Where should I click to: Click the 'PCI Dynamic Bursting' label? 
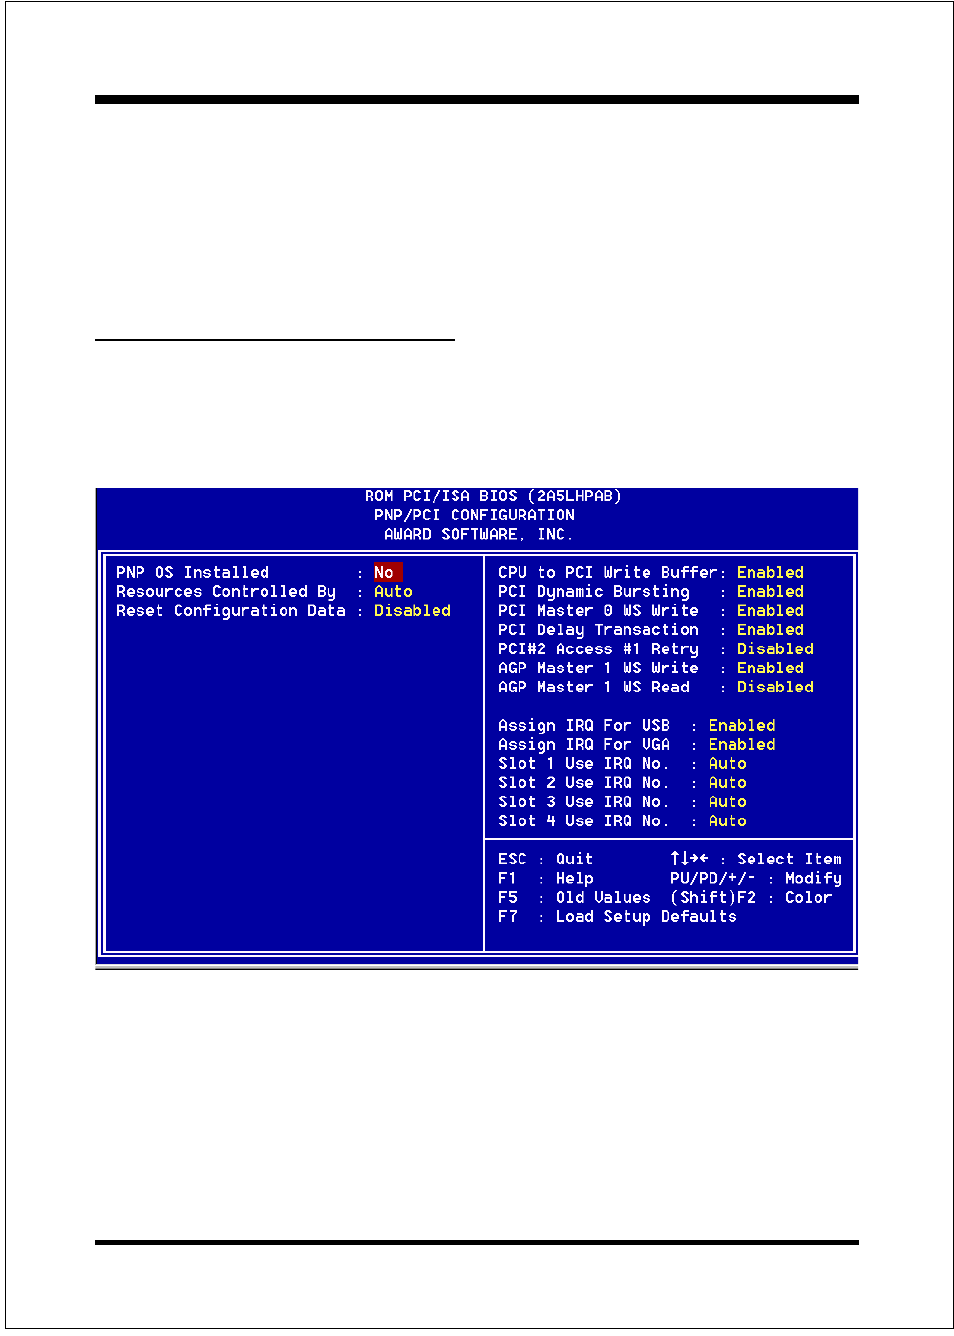pos(594,591)
